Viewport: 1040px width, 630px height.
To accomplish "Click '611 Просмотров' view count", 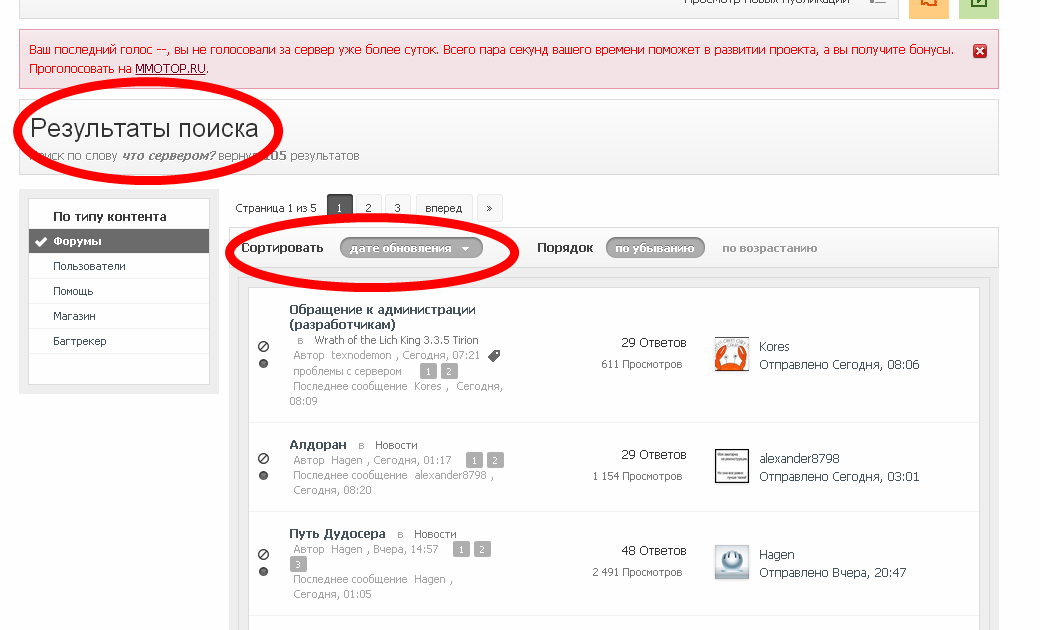I will pyautogui.click(x=641, y=364).
